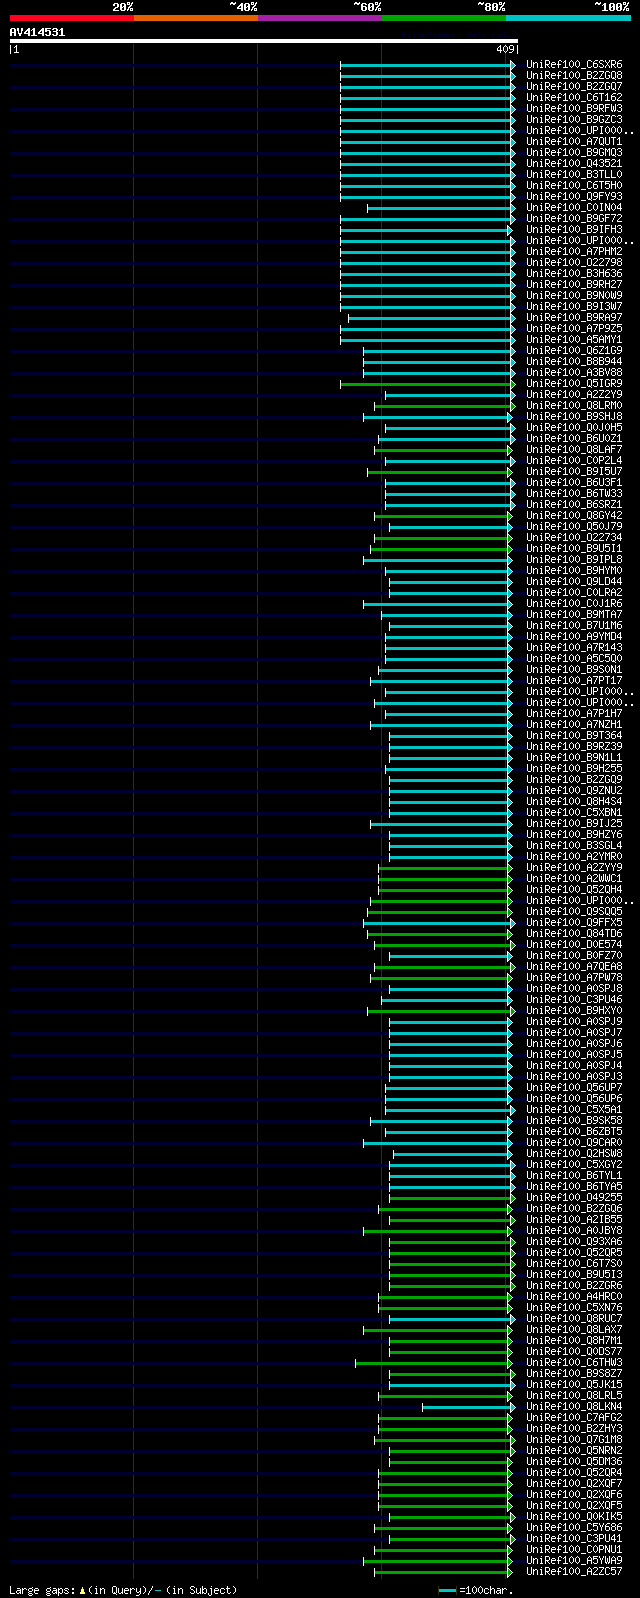Click label UniRef100_Q8LRM0

(574, 406)
